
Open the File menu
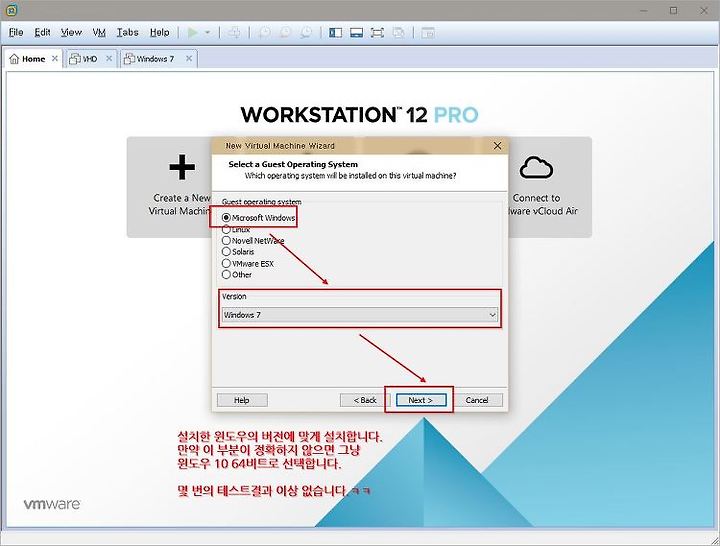(x=16, y=33)
